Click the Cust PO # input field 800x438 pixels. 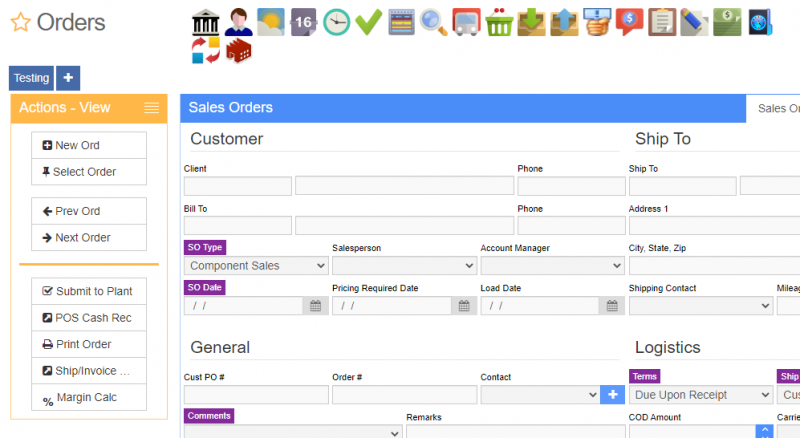[256, 395]
